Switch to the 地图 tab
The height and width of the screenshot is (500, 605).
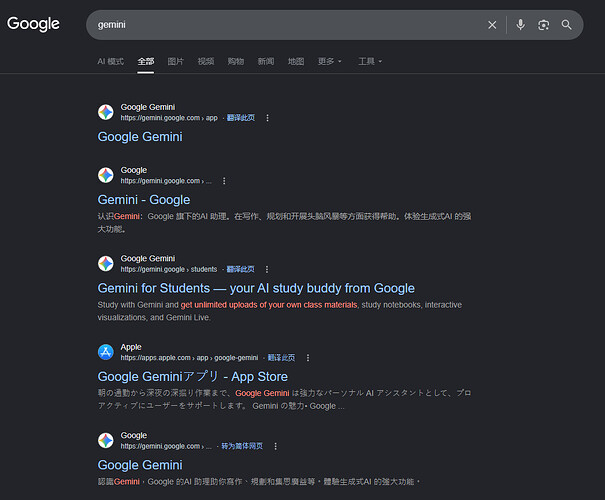pyautogui.click(x=296, y=61)
